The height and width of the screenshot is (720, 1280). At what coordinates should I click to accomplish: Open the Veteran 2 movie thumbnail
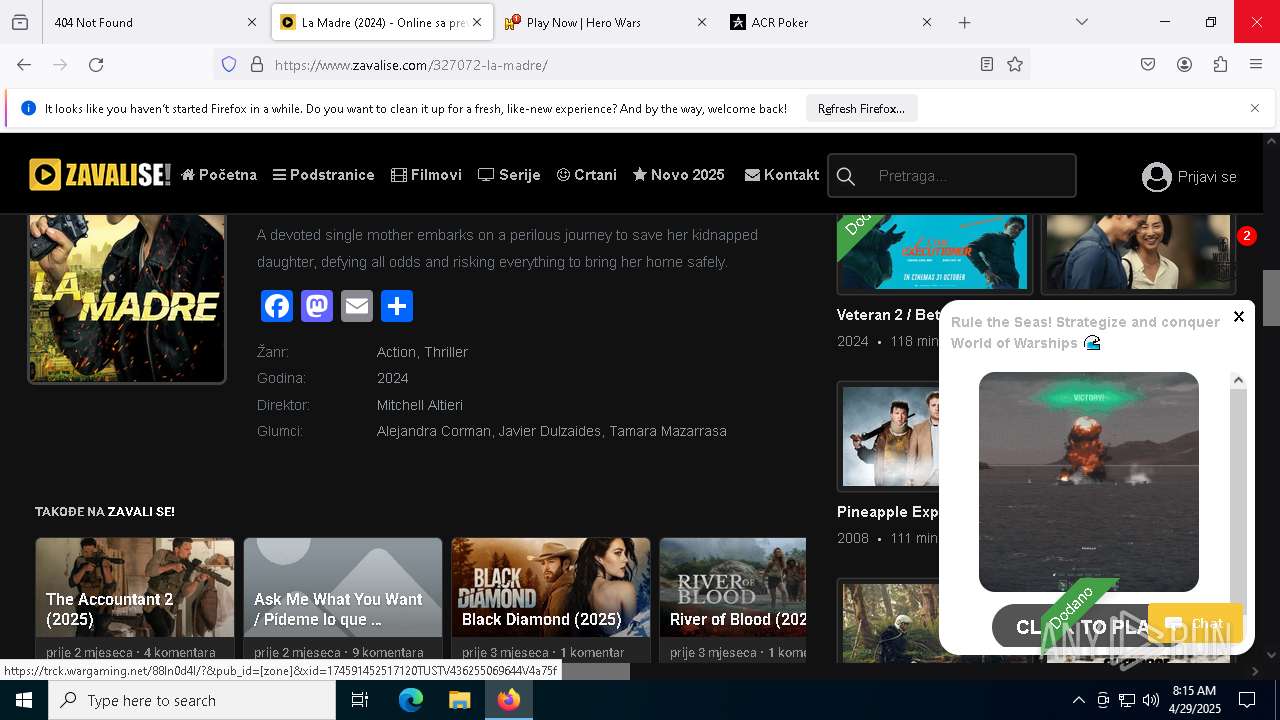tap(934, 253)
